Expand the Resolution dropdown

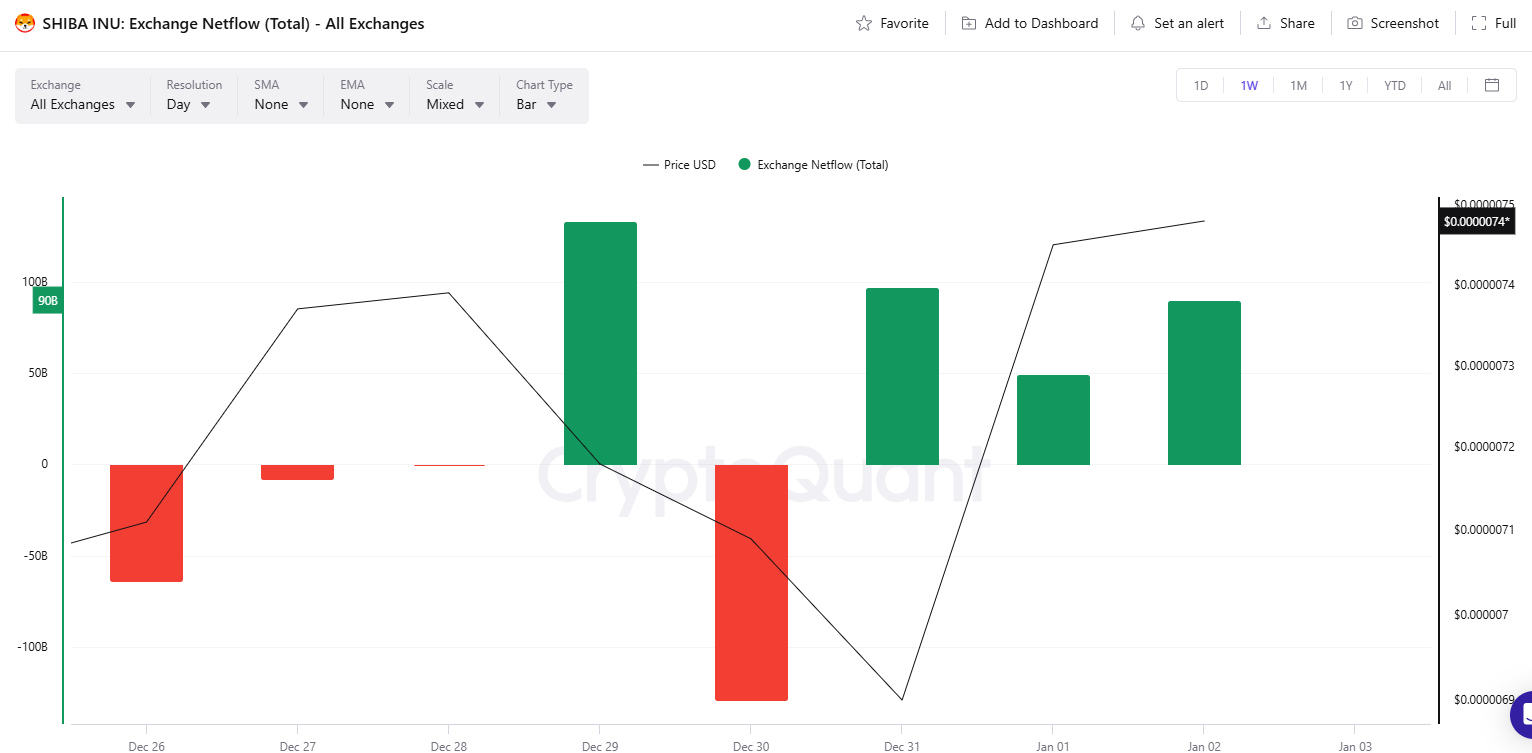[x=188, y=103]
